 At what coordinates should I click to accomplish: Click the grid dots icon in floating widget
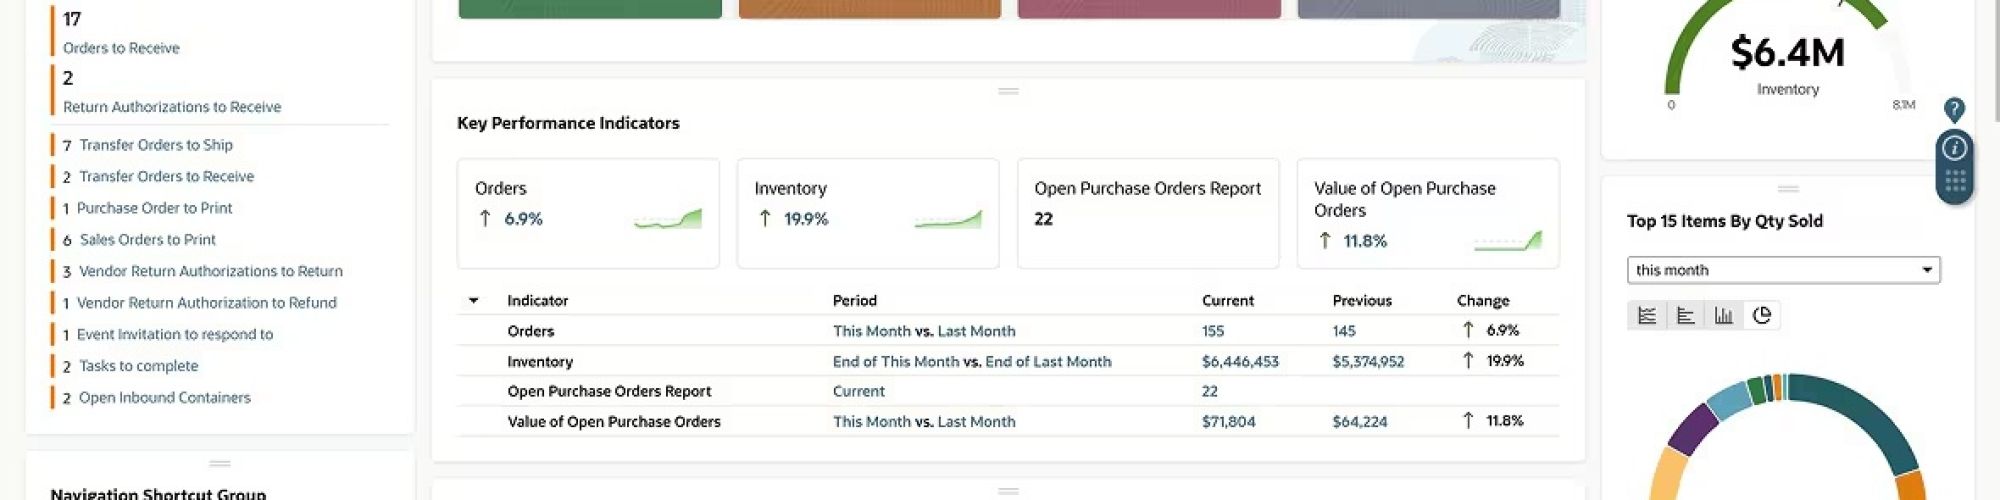(1955, 181)
